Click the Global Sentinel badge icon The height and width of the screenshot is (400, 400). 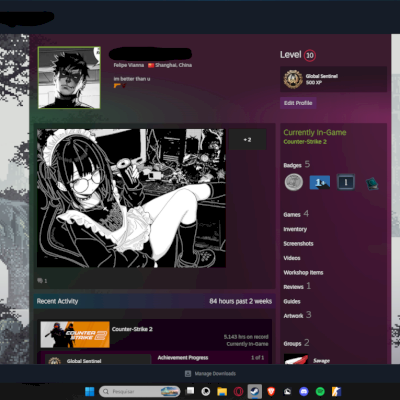(293, 79)
